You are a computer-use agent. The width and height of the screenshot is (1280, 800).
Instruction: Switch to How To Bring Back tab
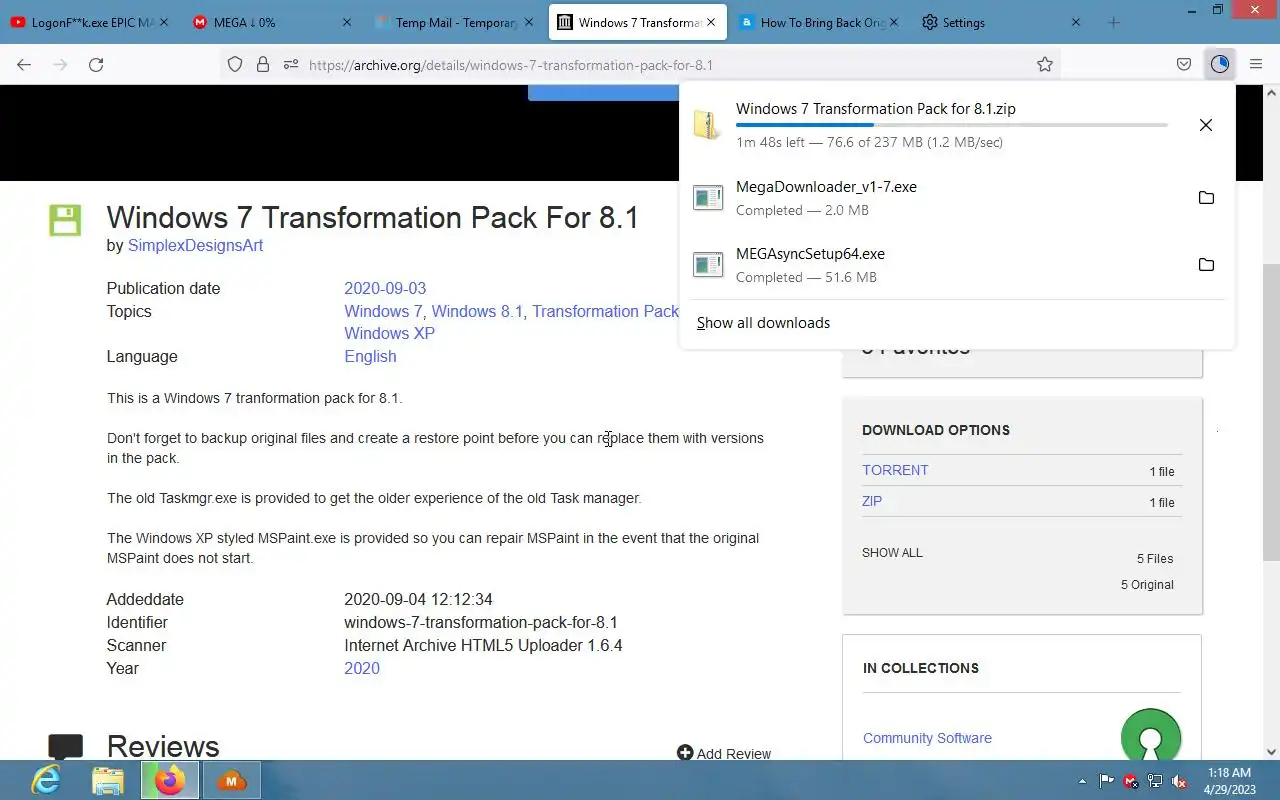[x=818, y=22]
